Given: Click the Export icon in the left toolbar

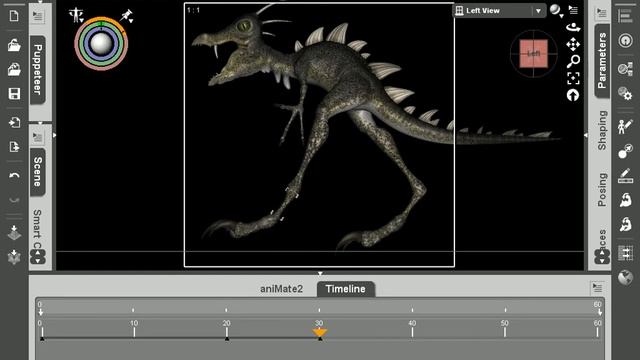Looking at the screenshot, I should [x=14, y=147].
